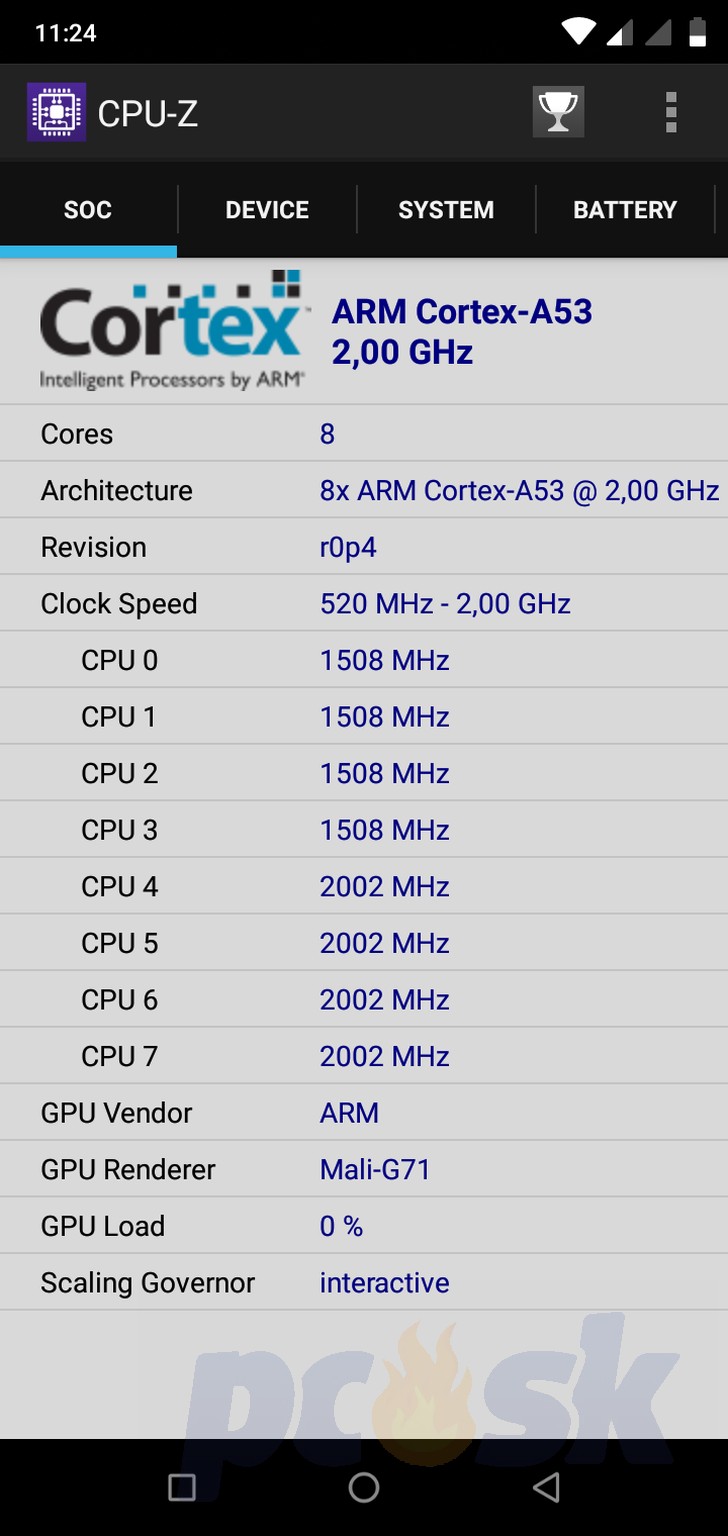Tap the Android home circle button

click(364, 1487)
